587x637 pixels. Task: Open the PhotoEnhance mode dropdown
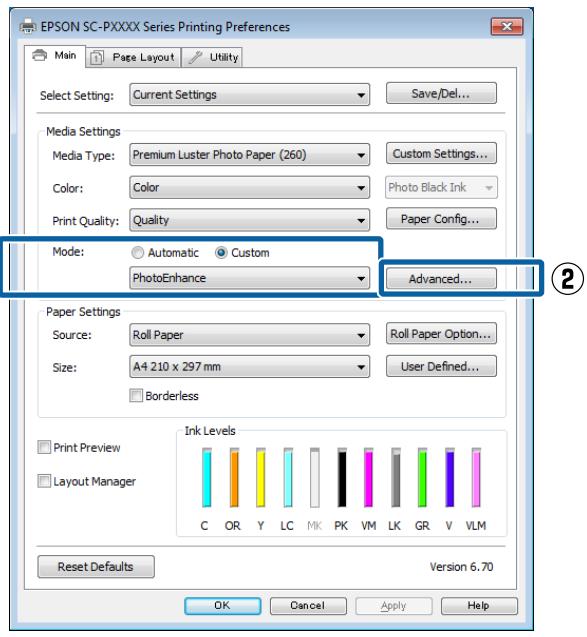(249, 278)
